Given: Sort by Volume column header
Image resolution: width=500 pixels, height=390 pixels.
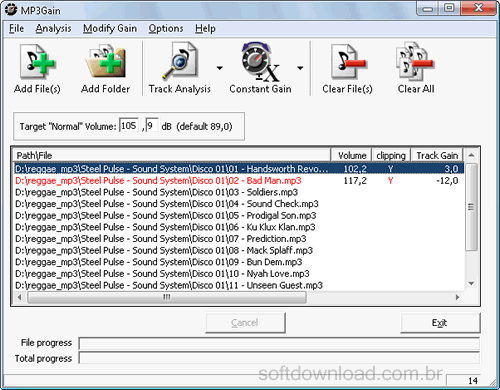Looking at the screenshot, I should click(x=351, y=155).
